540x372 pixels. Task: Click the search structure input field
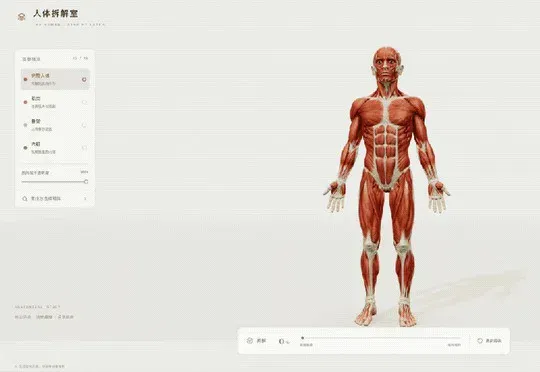click(x=55, y=199)
